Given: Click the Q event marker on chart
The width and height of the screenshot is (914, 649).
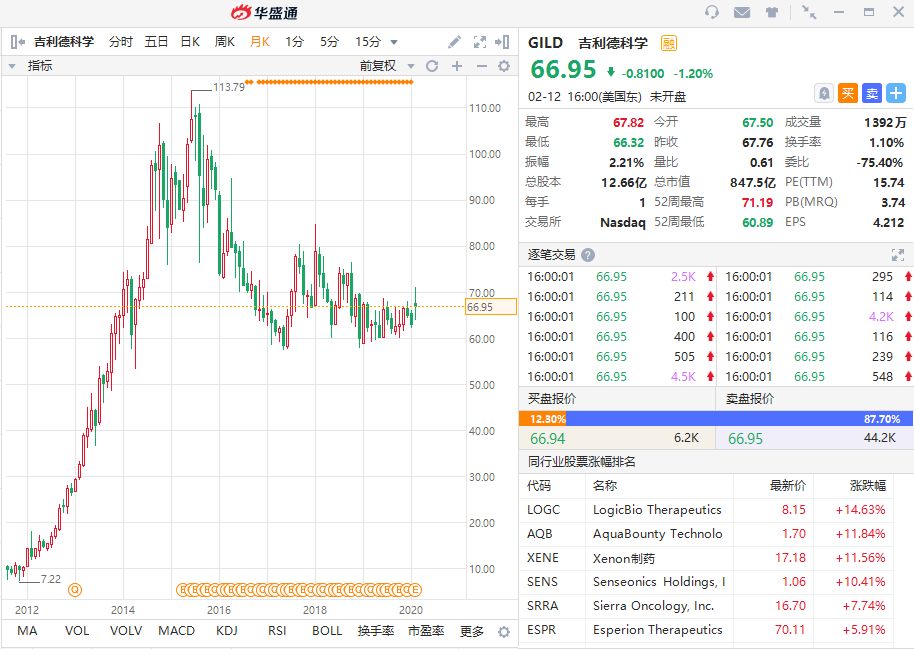Looking at the screenshot, I should [75, 590].
